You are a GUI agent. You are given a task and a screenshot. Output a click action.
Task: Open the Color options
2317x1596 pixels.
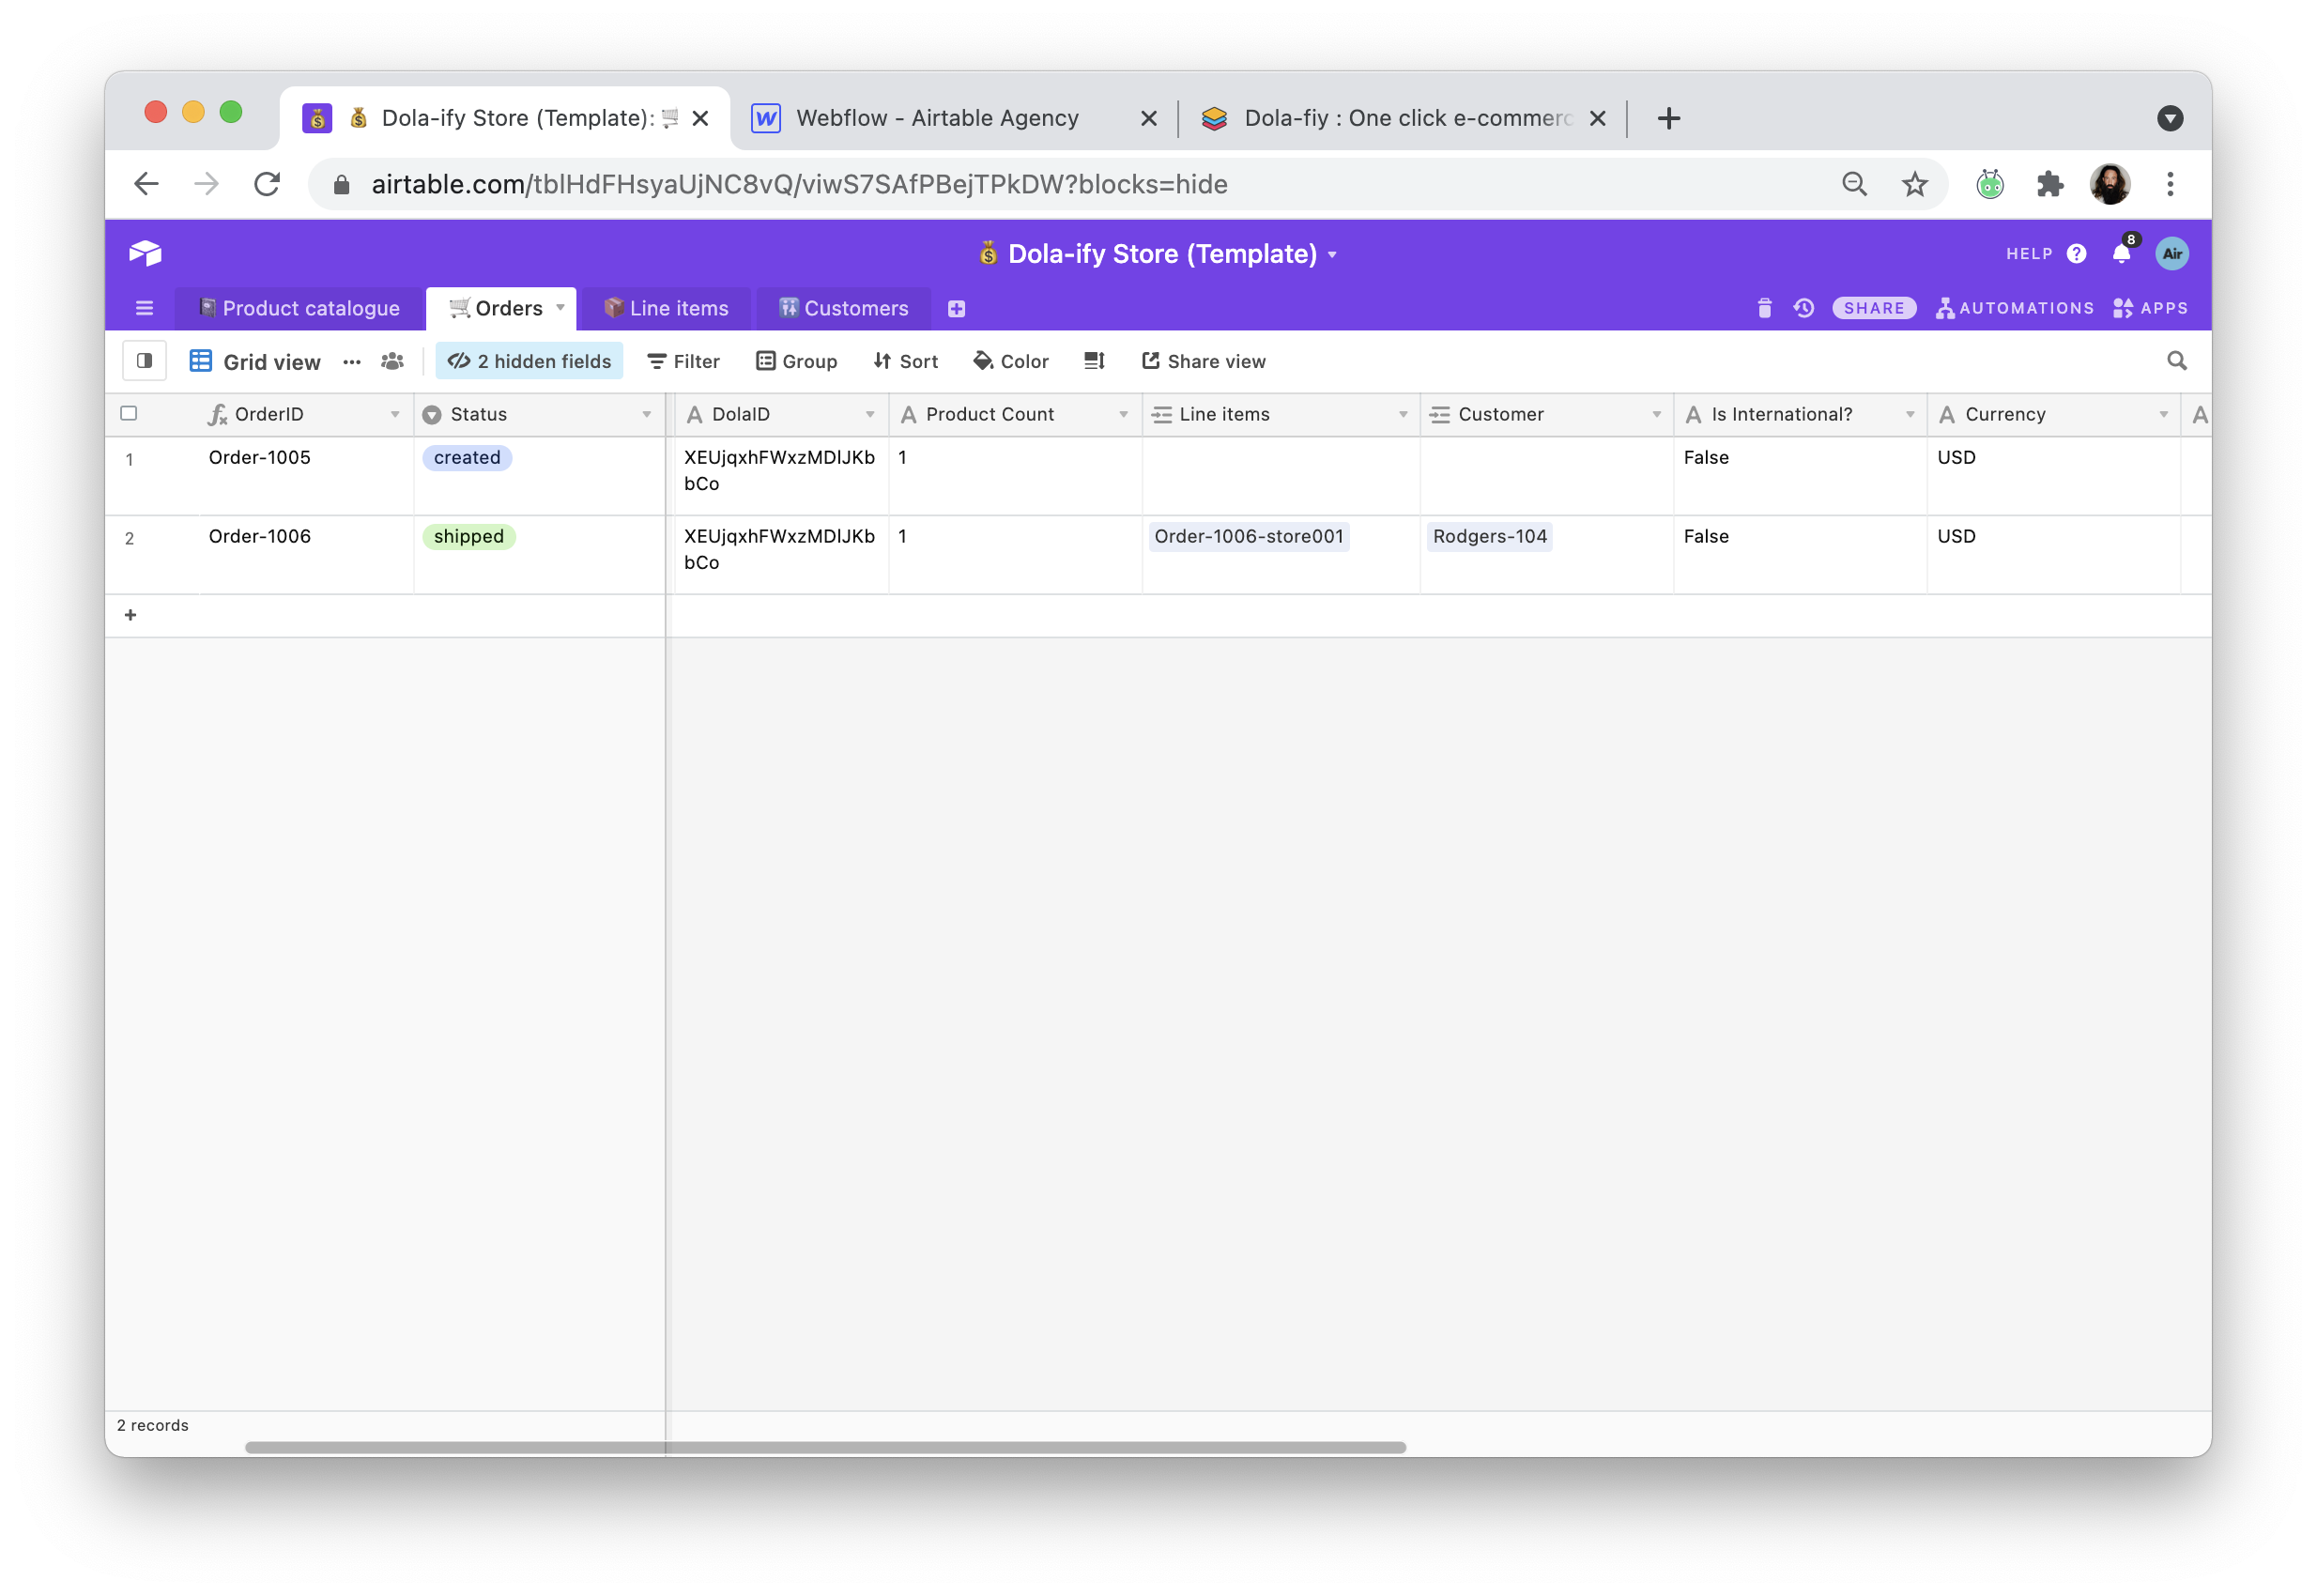[x=1010, y=361]
